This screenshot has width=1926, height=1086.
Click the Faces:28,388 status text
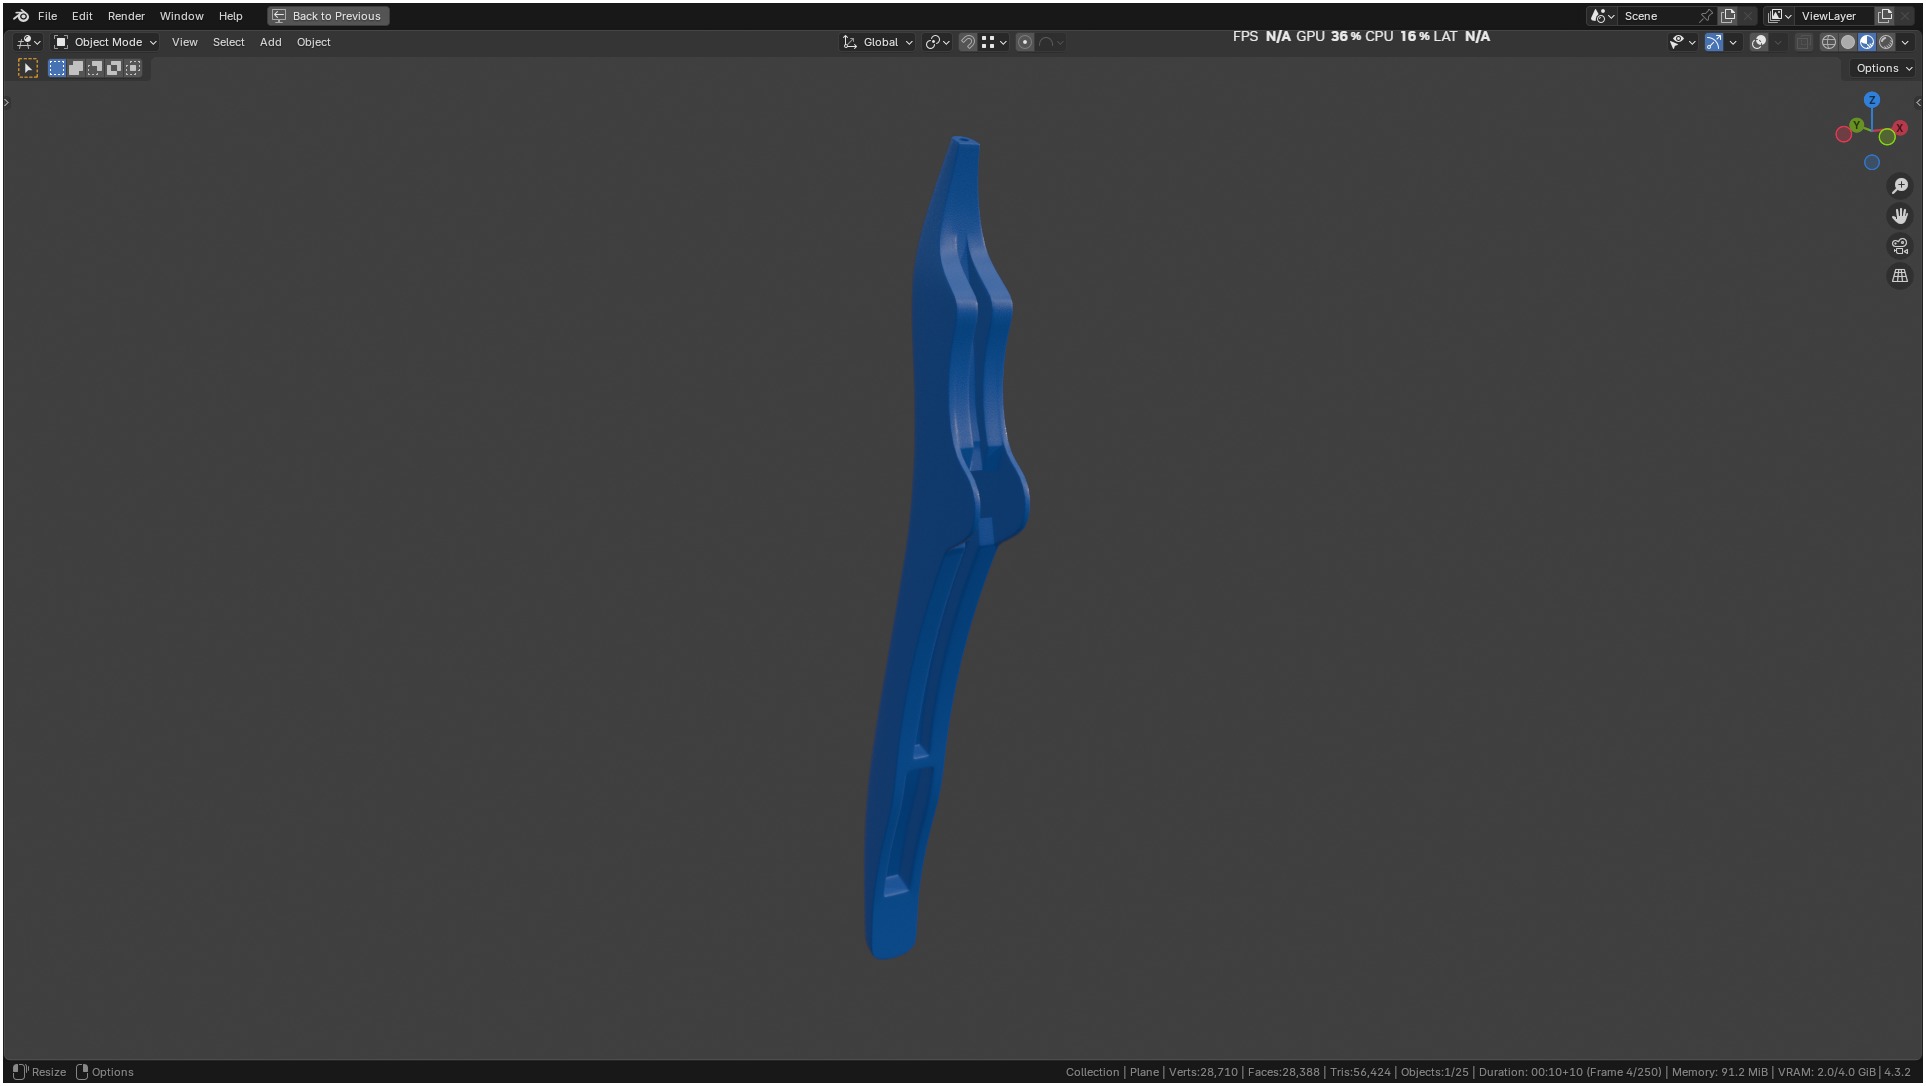coord(1283,1072)
